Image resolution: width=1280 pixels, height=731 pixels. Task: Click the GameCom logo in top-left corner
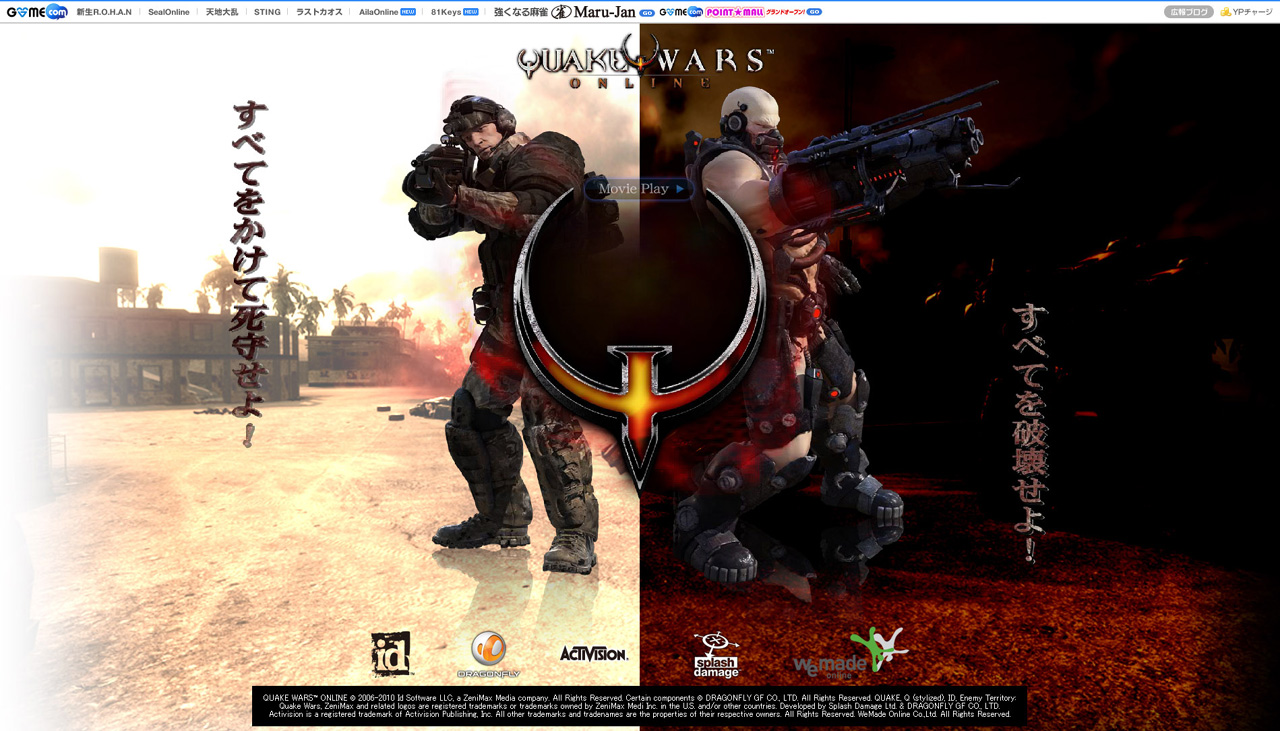click(37, 12)
